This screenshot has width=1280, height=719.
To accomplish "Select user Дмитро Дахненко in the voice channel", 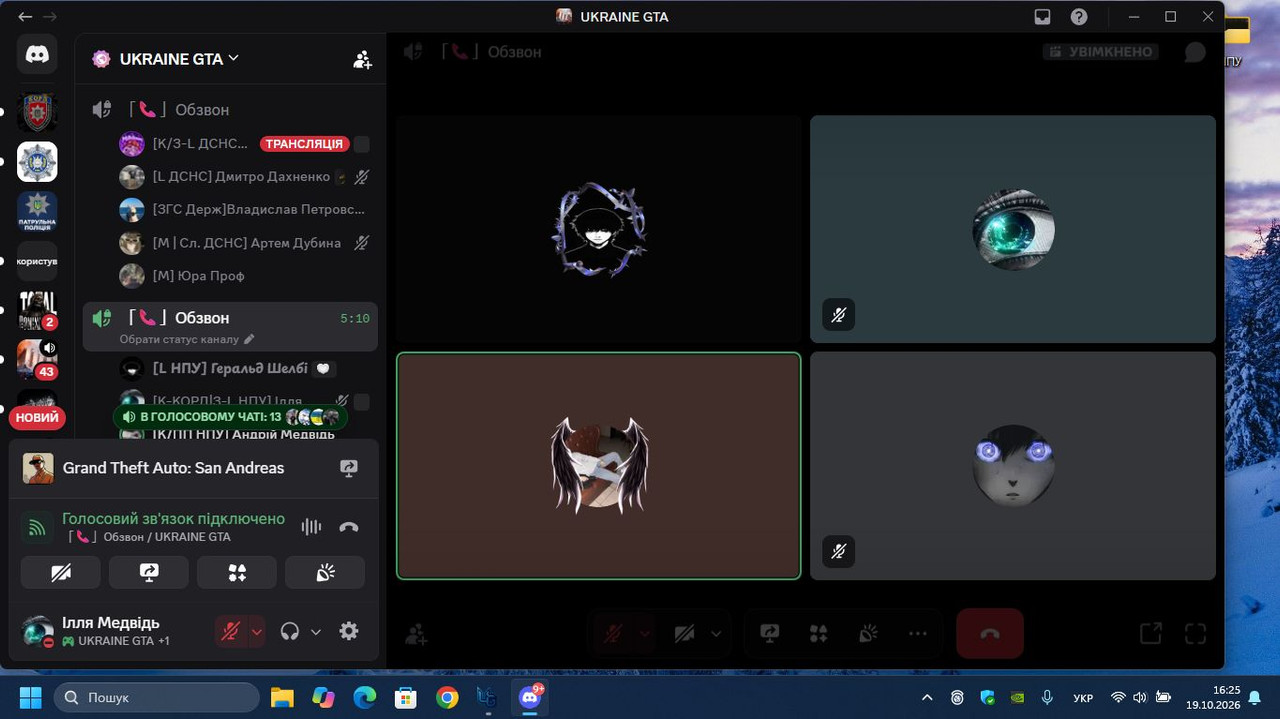I will (245, 177).
